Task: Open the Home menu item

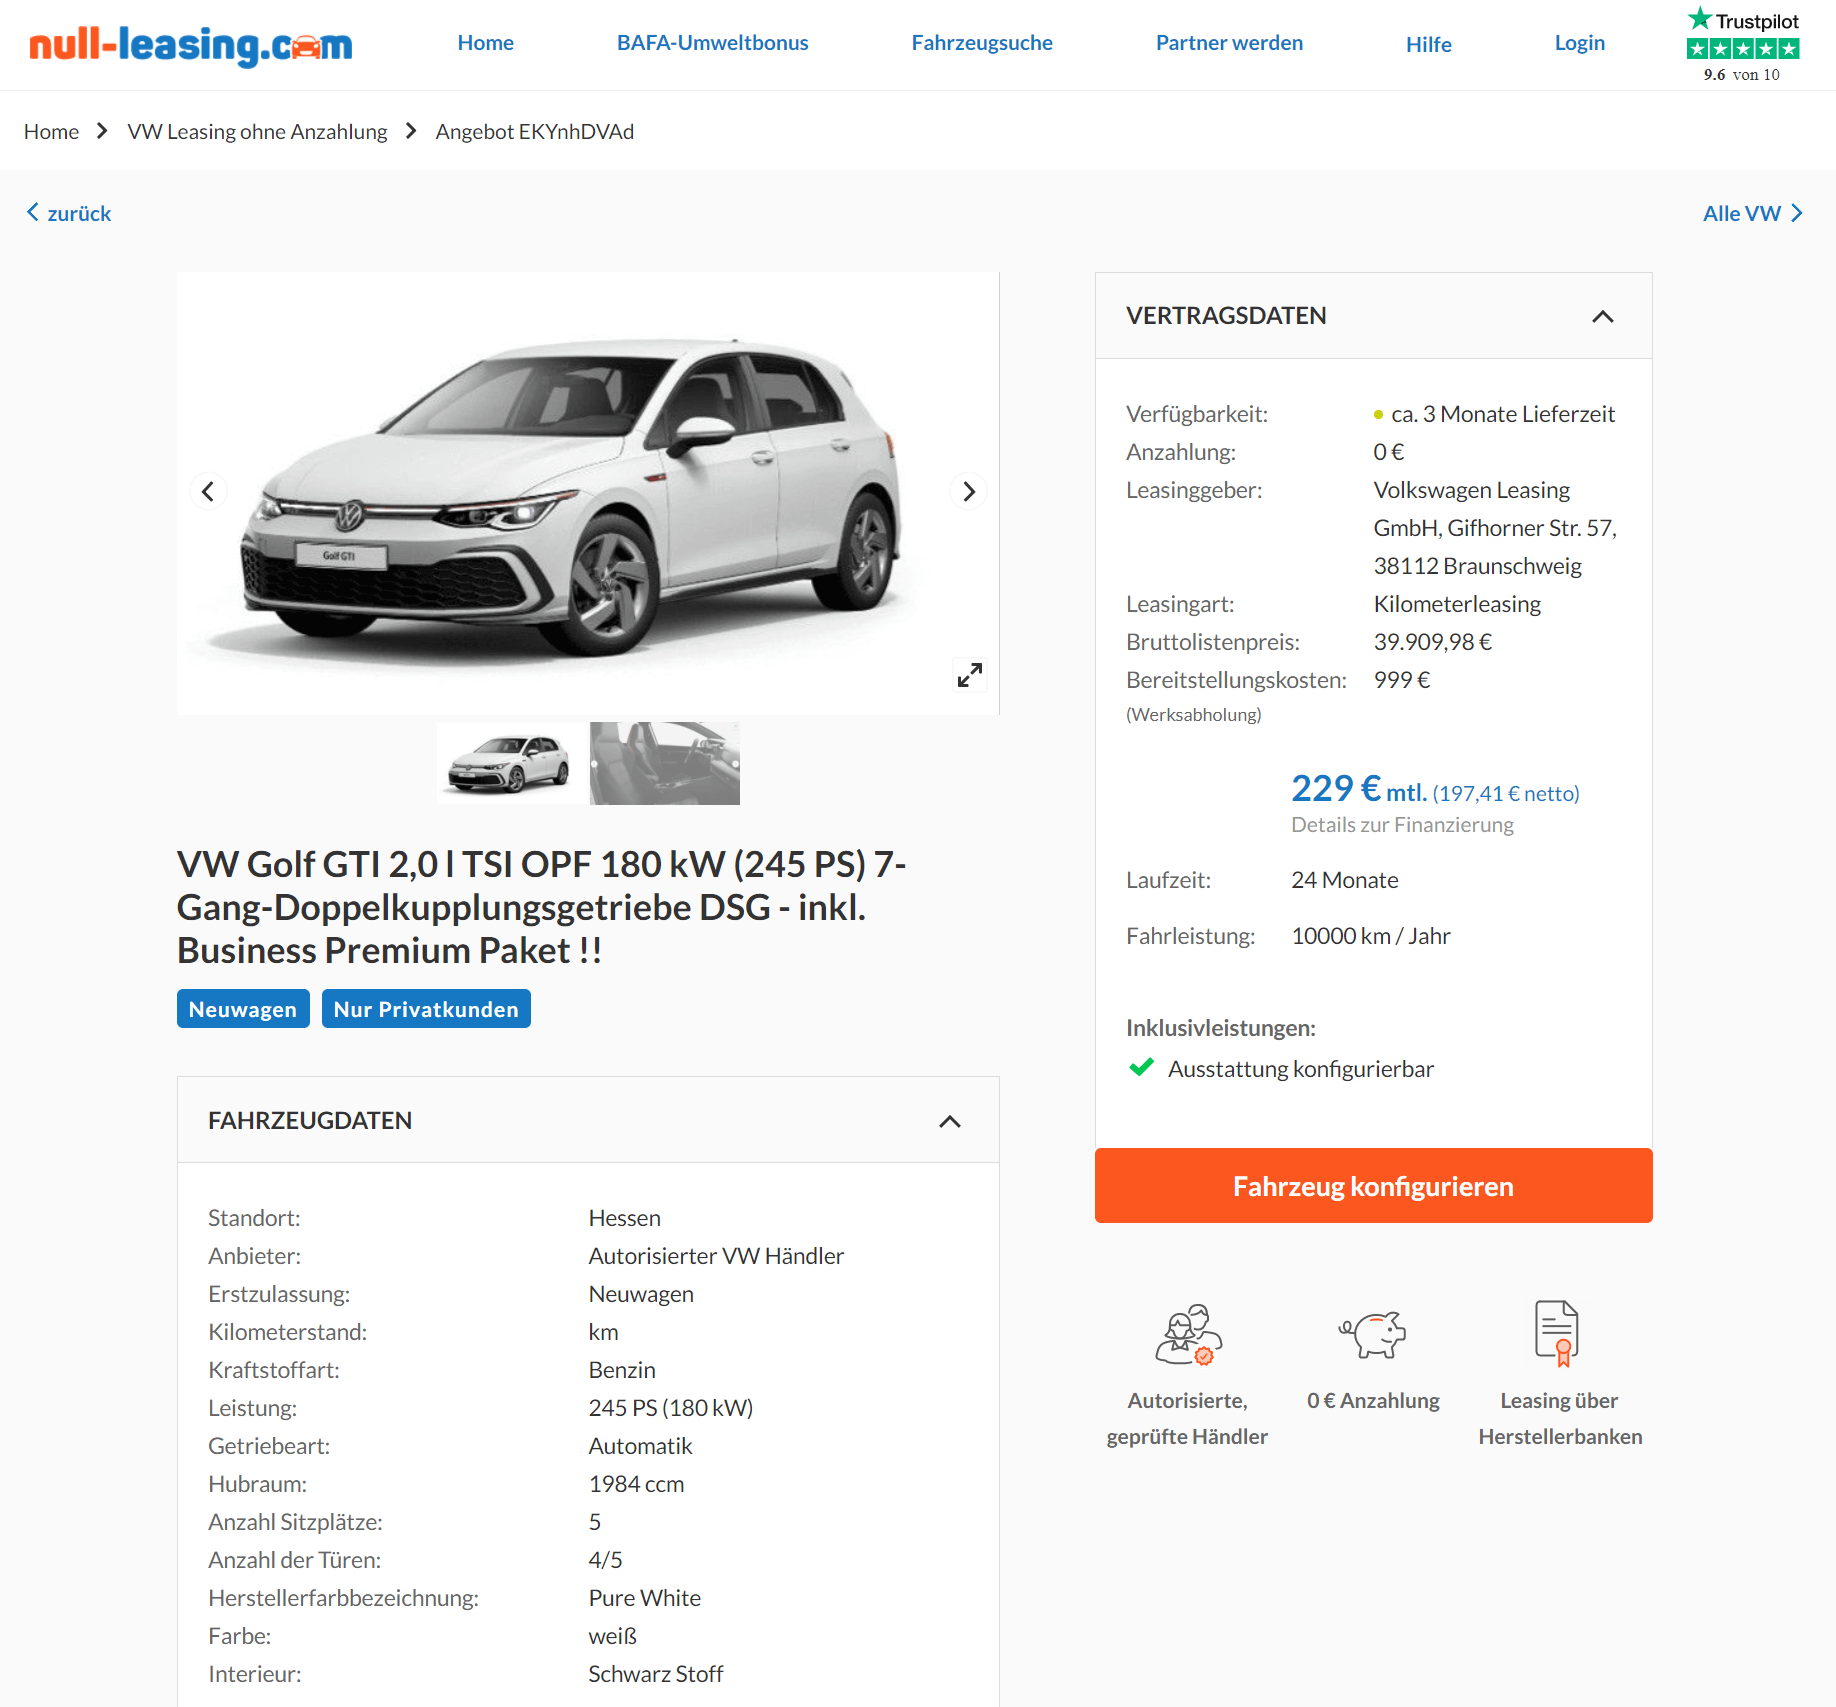Action: [486, 43]
